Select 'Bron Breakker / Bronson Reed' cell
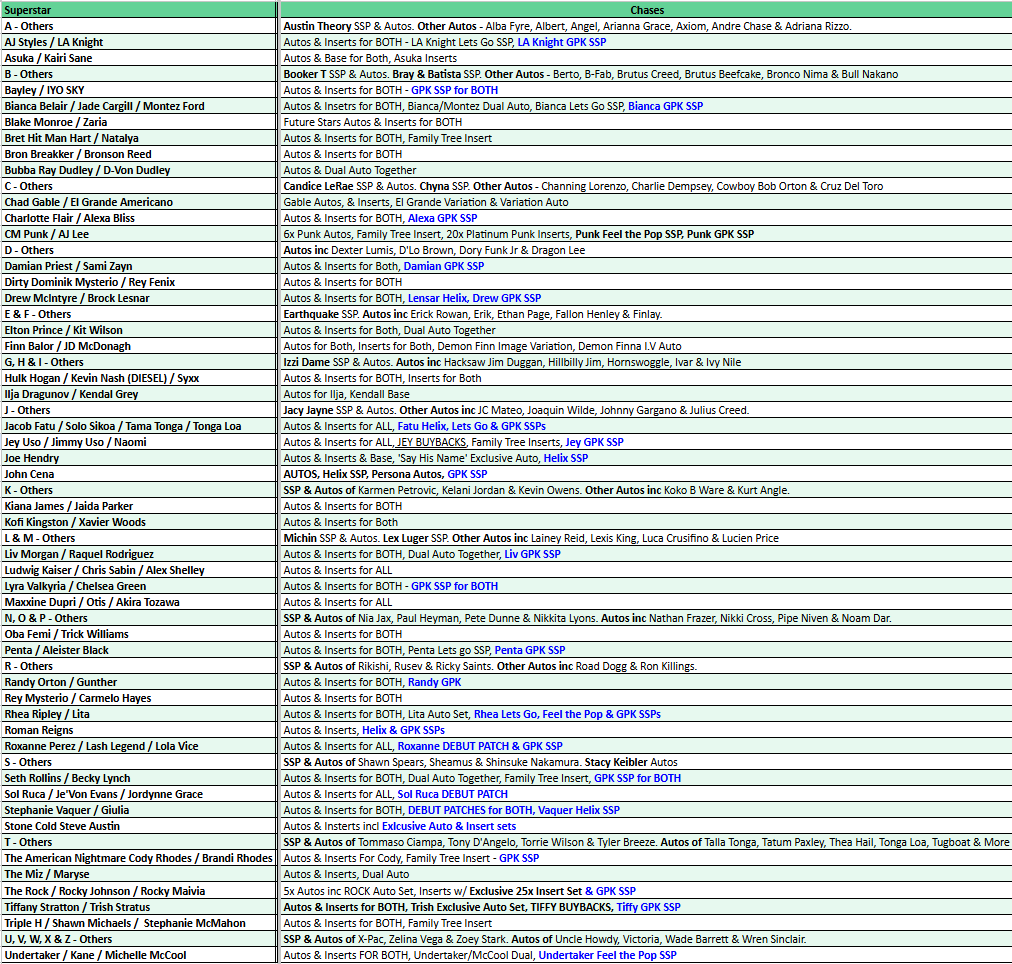Image resolution: width=1012 pixels, height=964 pixels. (x=139, y=154)
